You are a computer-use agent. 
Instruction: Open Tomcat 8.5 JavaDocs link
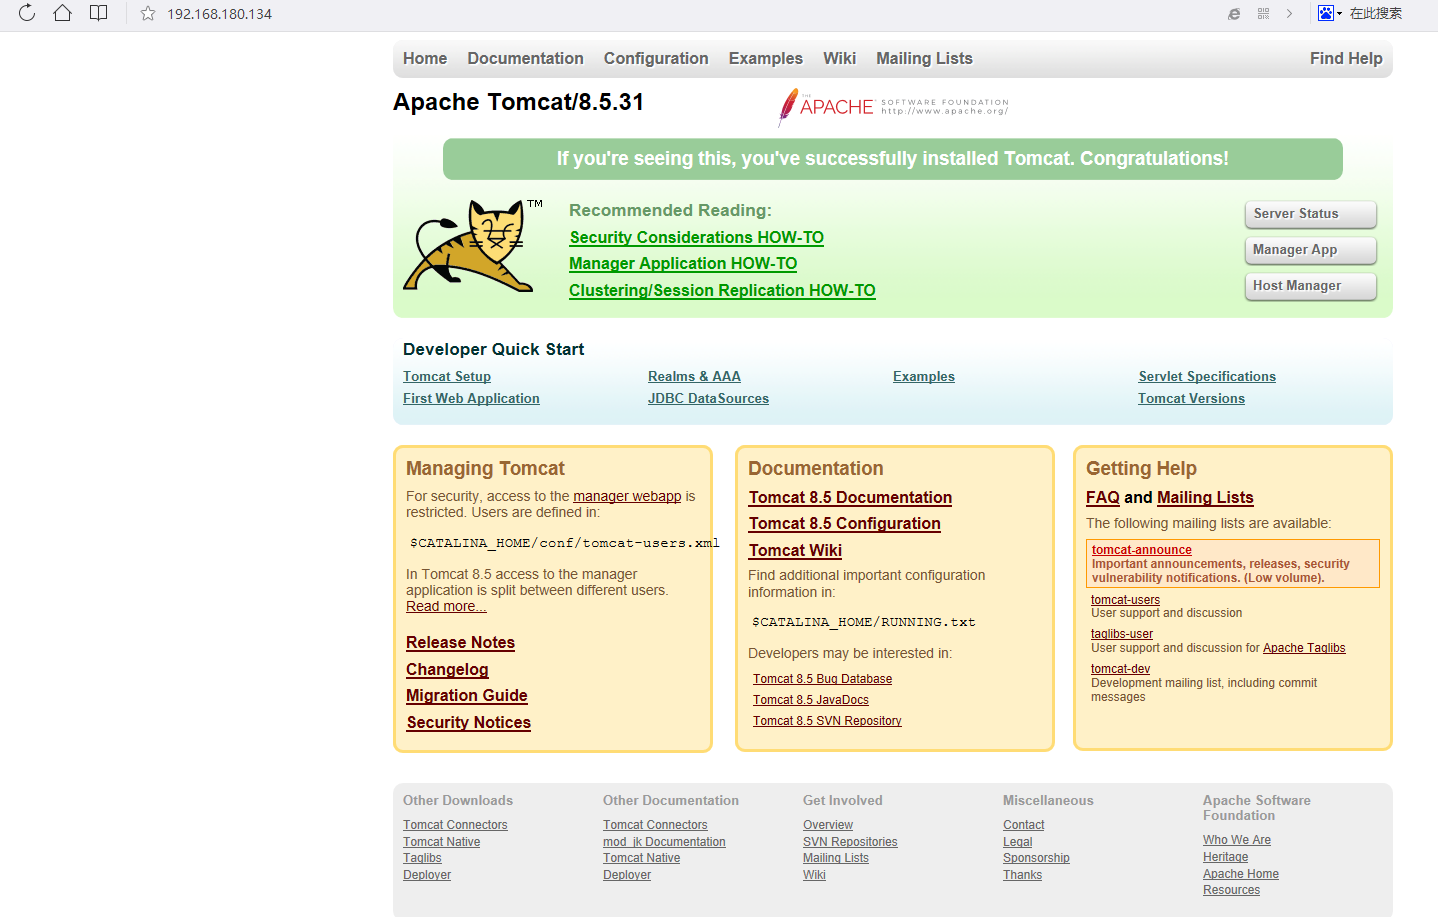(x=811, y=700)
